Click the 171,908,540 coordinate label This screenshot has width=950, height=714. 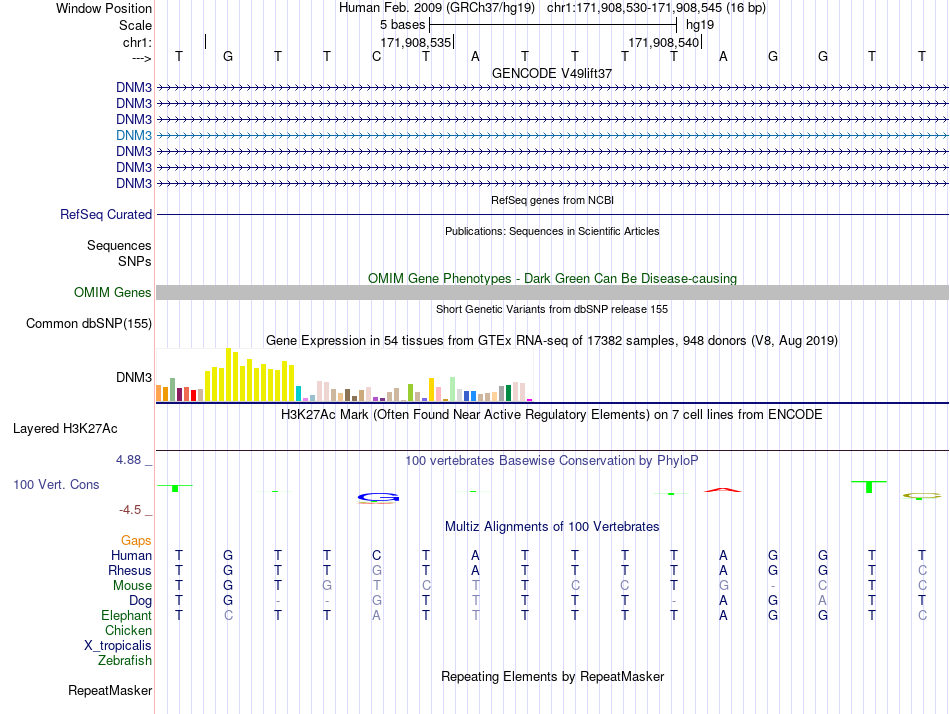pos(663,42)
